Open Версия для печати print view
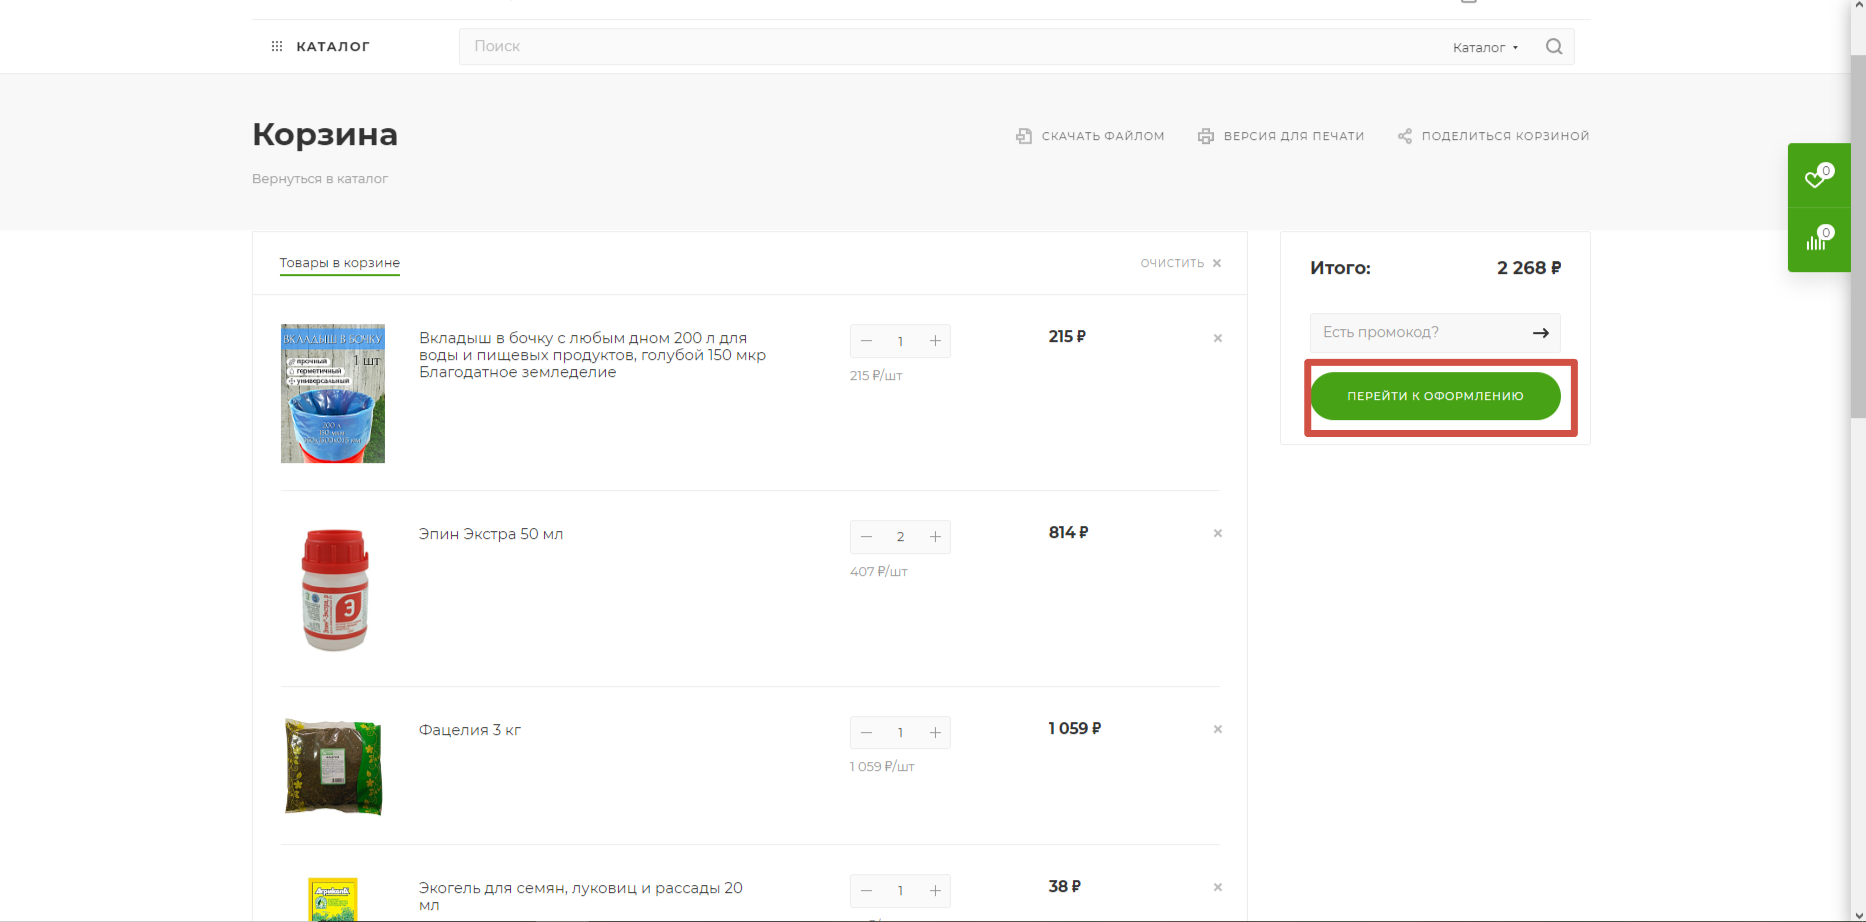Viewport: 1866px width, 922px height. point(1281,136)
